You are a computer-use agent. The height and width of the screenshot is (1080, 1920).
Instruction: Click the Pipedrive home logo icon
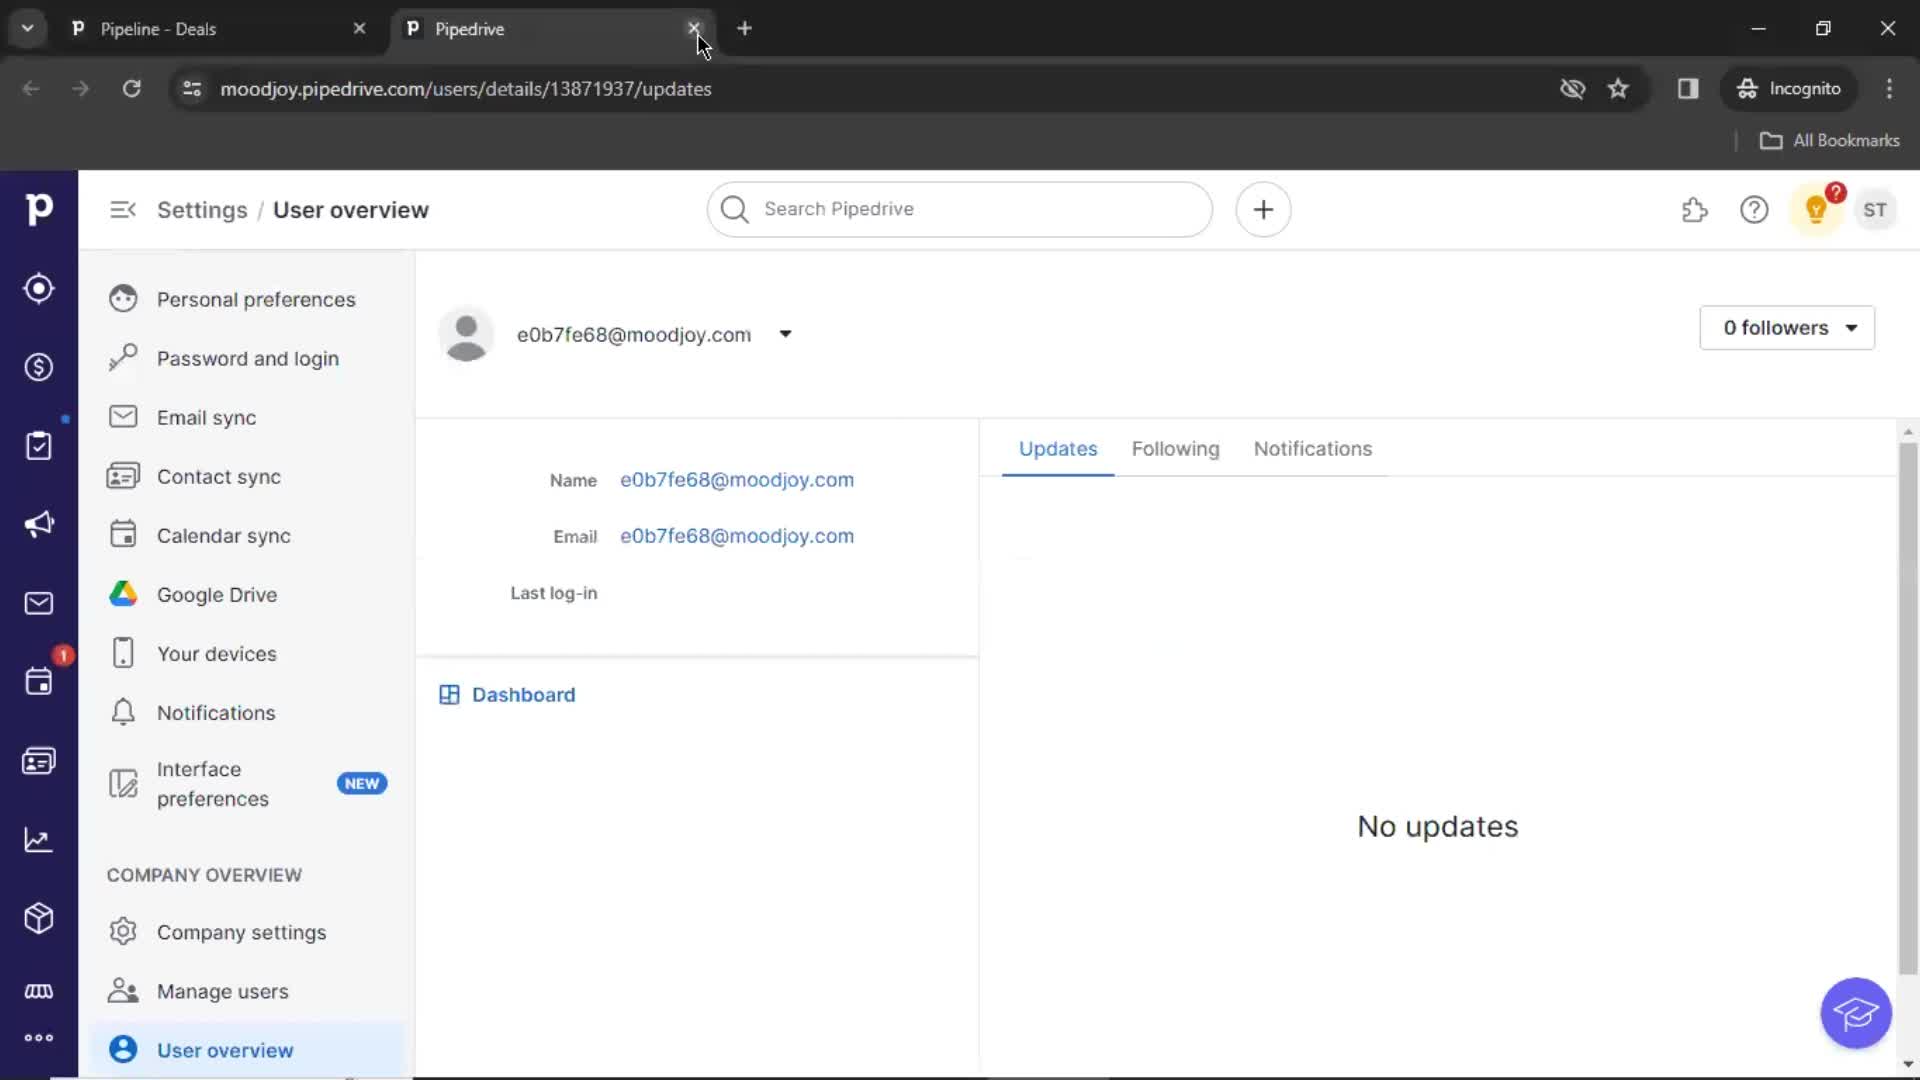pos(38,210)
